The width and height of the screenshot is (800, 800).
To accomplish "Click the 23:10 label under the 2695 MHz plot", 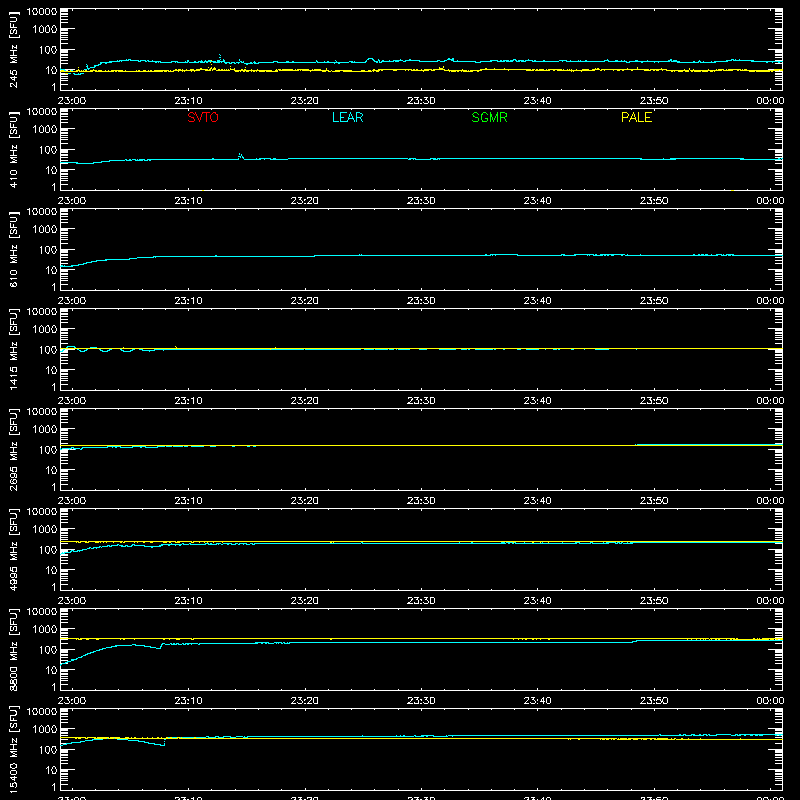I will [188, 501].
